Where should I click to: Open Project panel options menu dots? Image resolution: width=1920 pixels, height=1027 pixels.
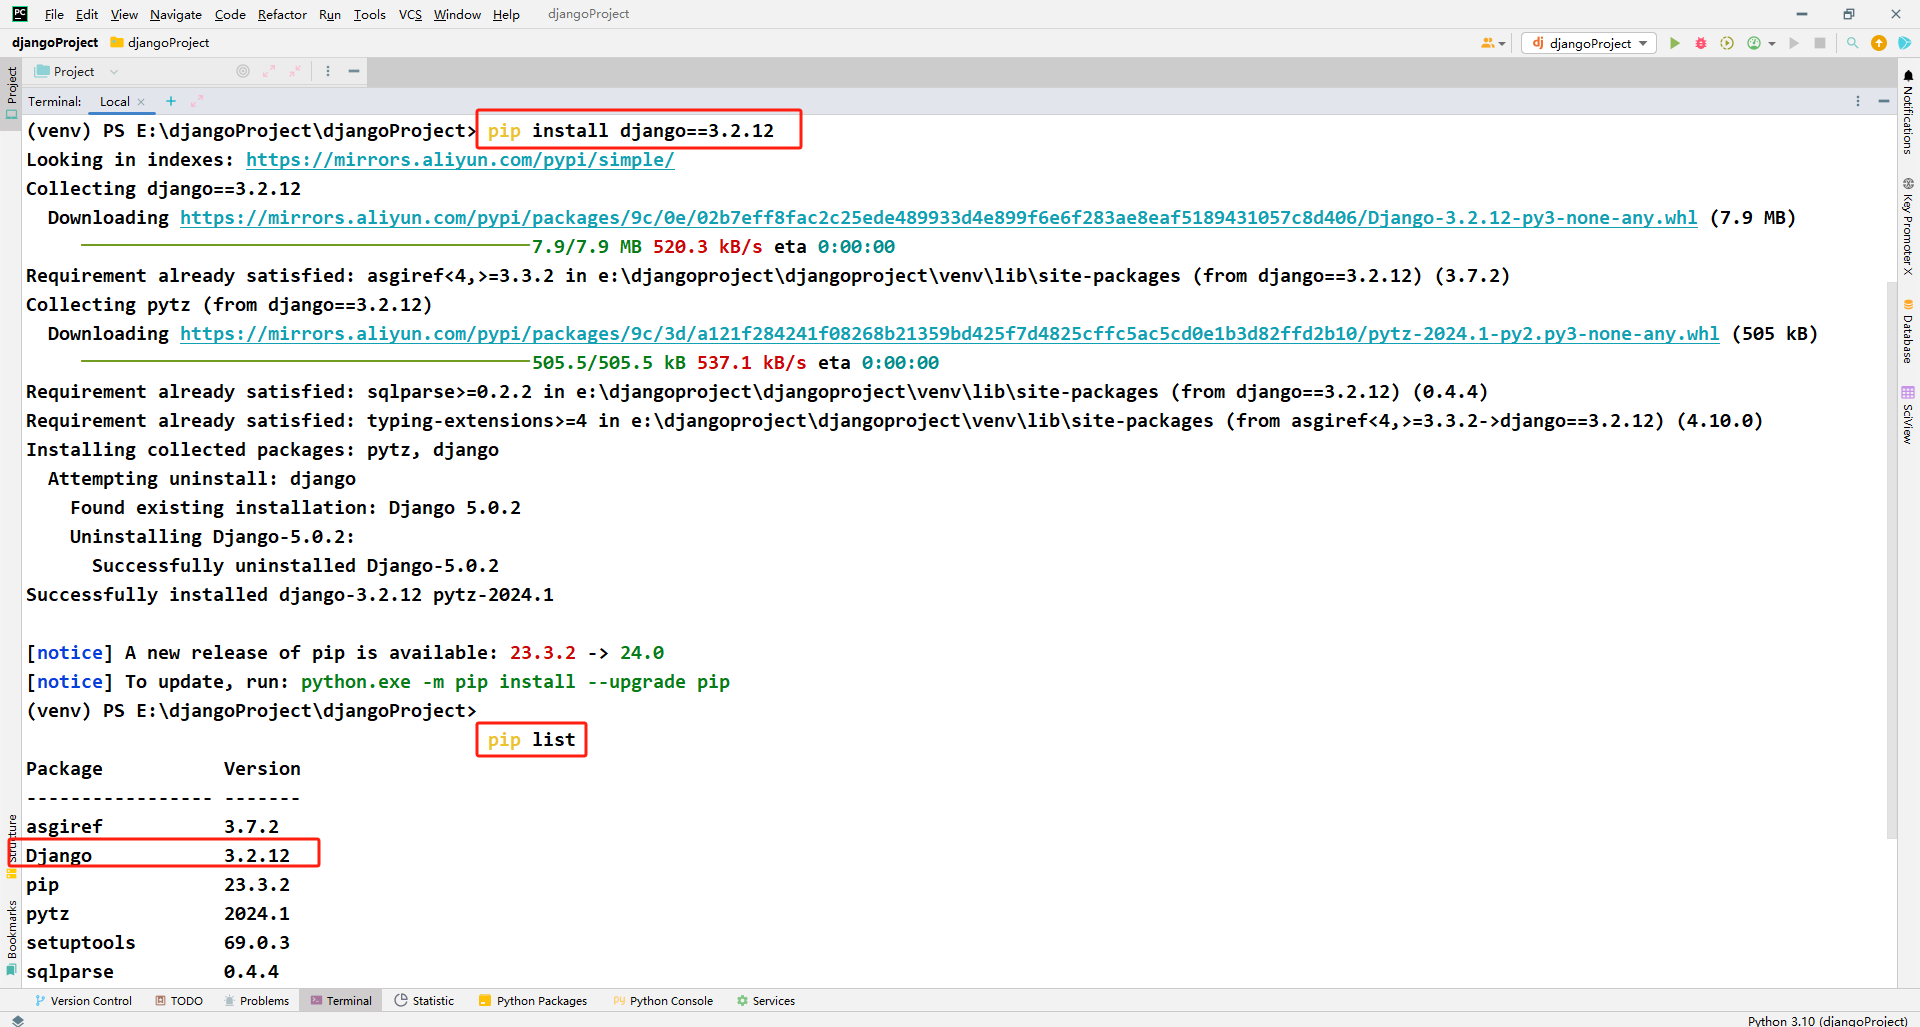tap(328, 71)
